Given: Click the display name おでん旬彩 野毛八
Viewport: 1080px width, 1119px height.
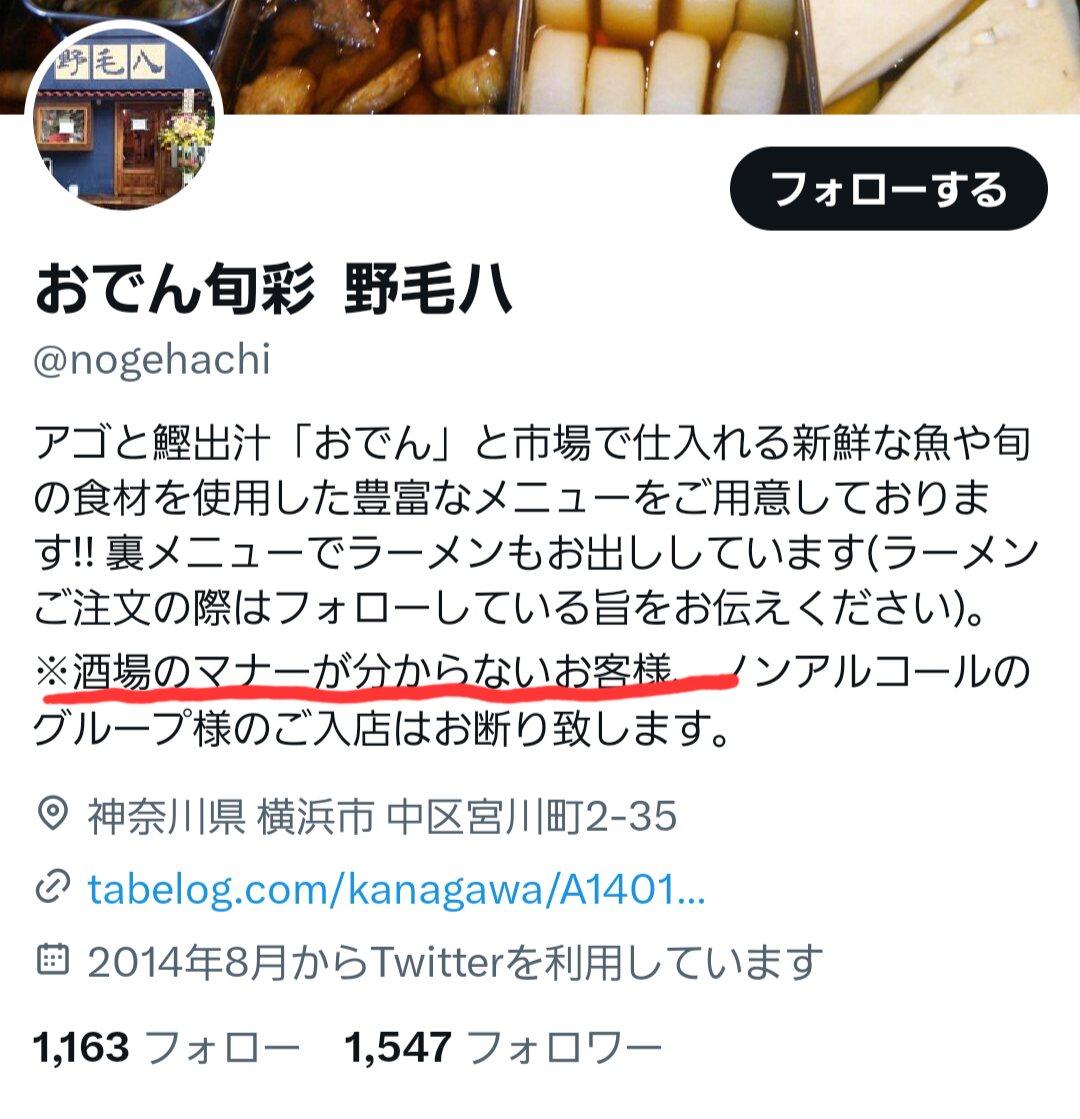Looking at the screenshot, I should [x=273, y=289].
